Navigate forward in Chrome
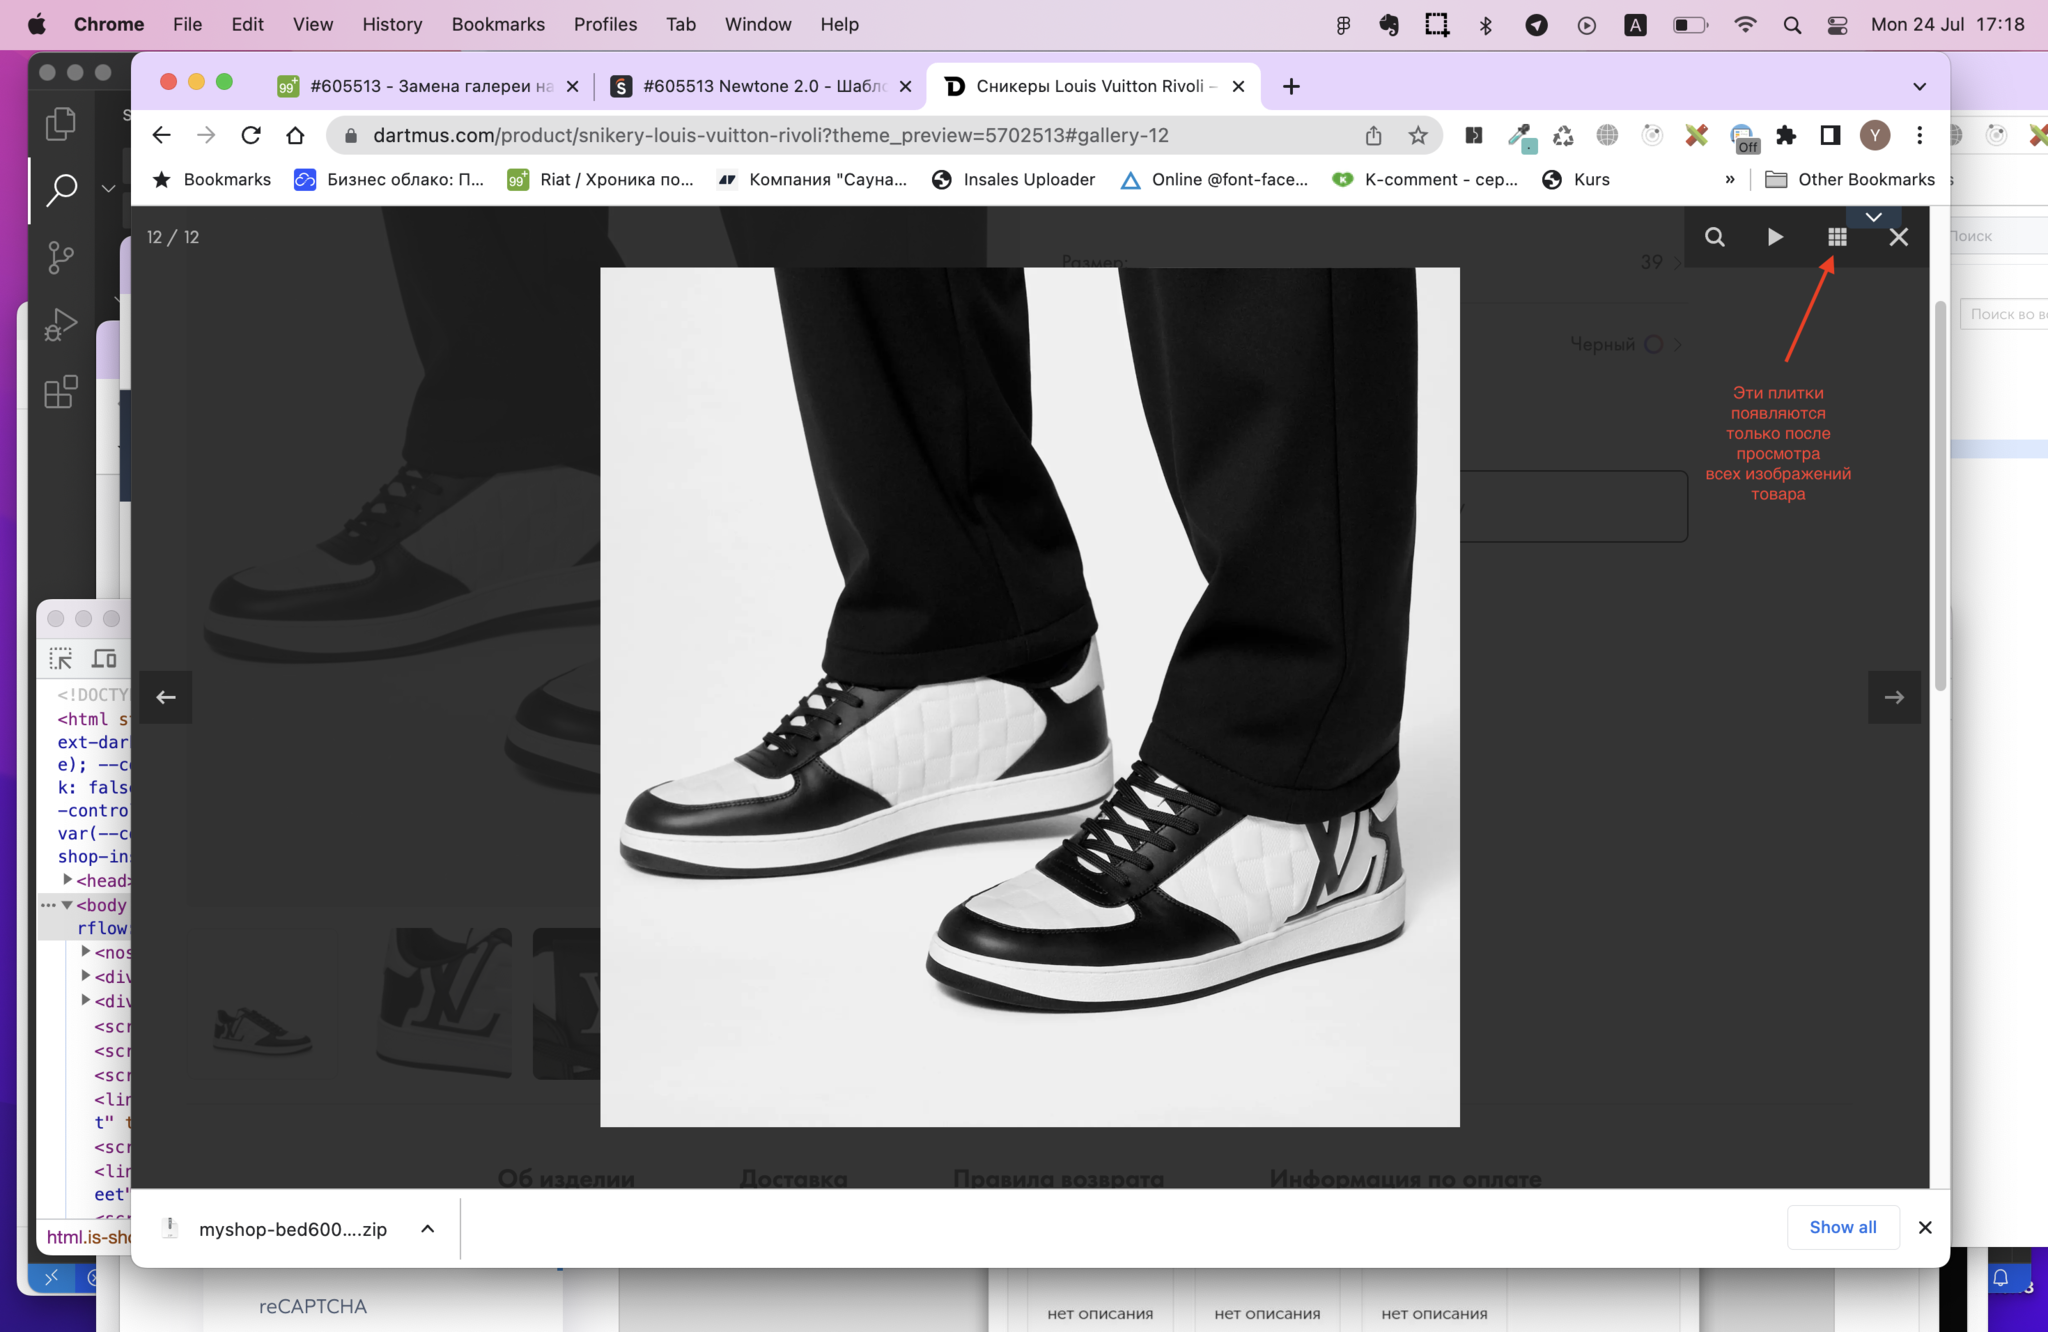The height and width of the screenshot is (1332, 2048). (206, 135)
